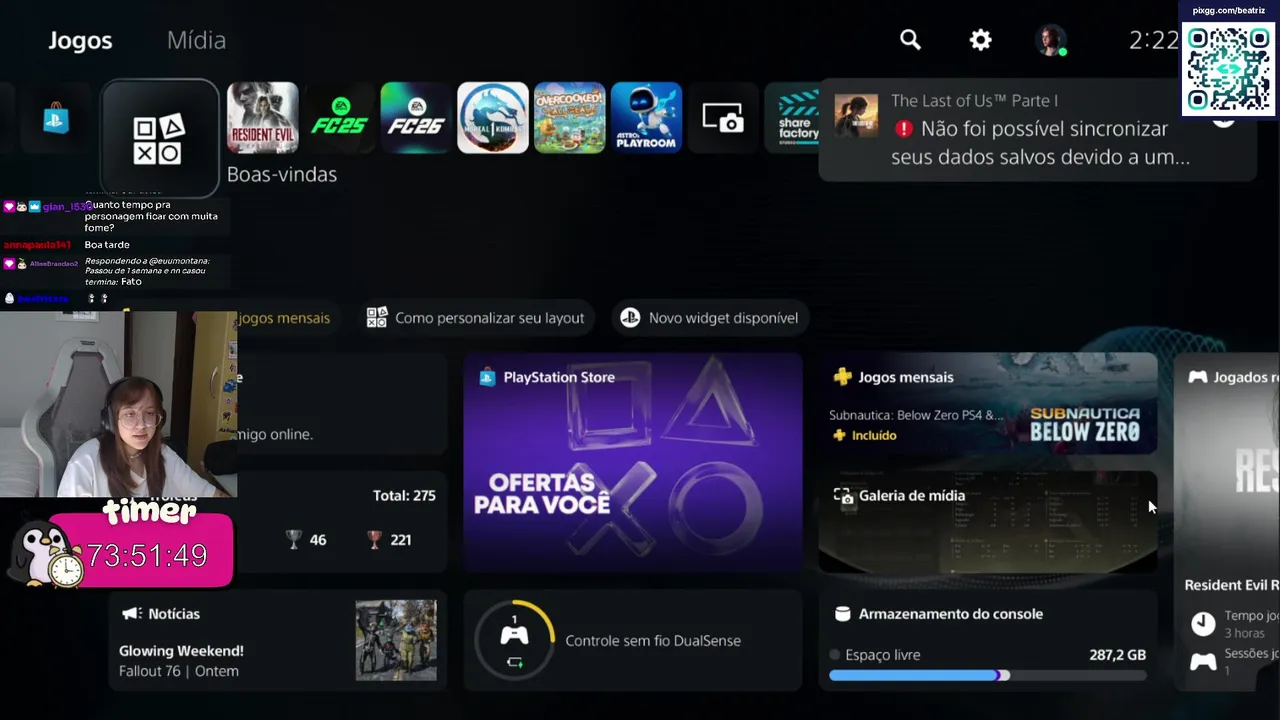The image size is (1280, 720).
Task: Click the console storage disk icon
Action: (842, 614)
